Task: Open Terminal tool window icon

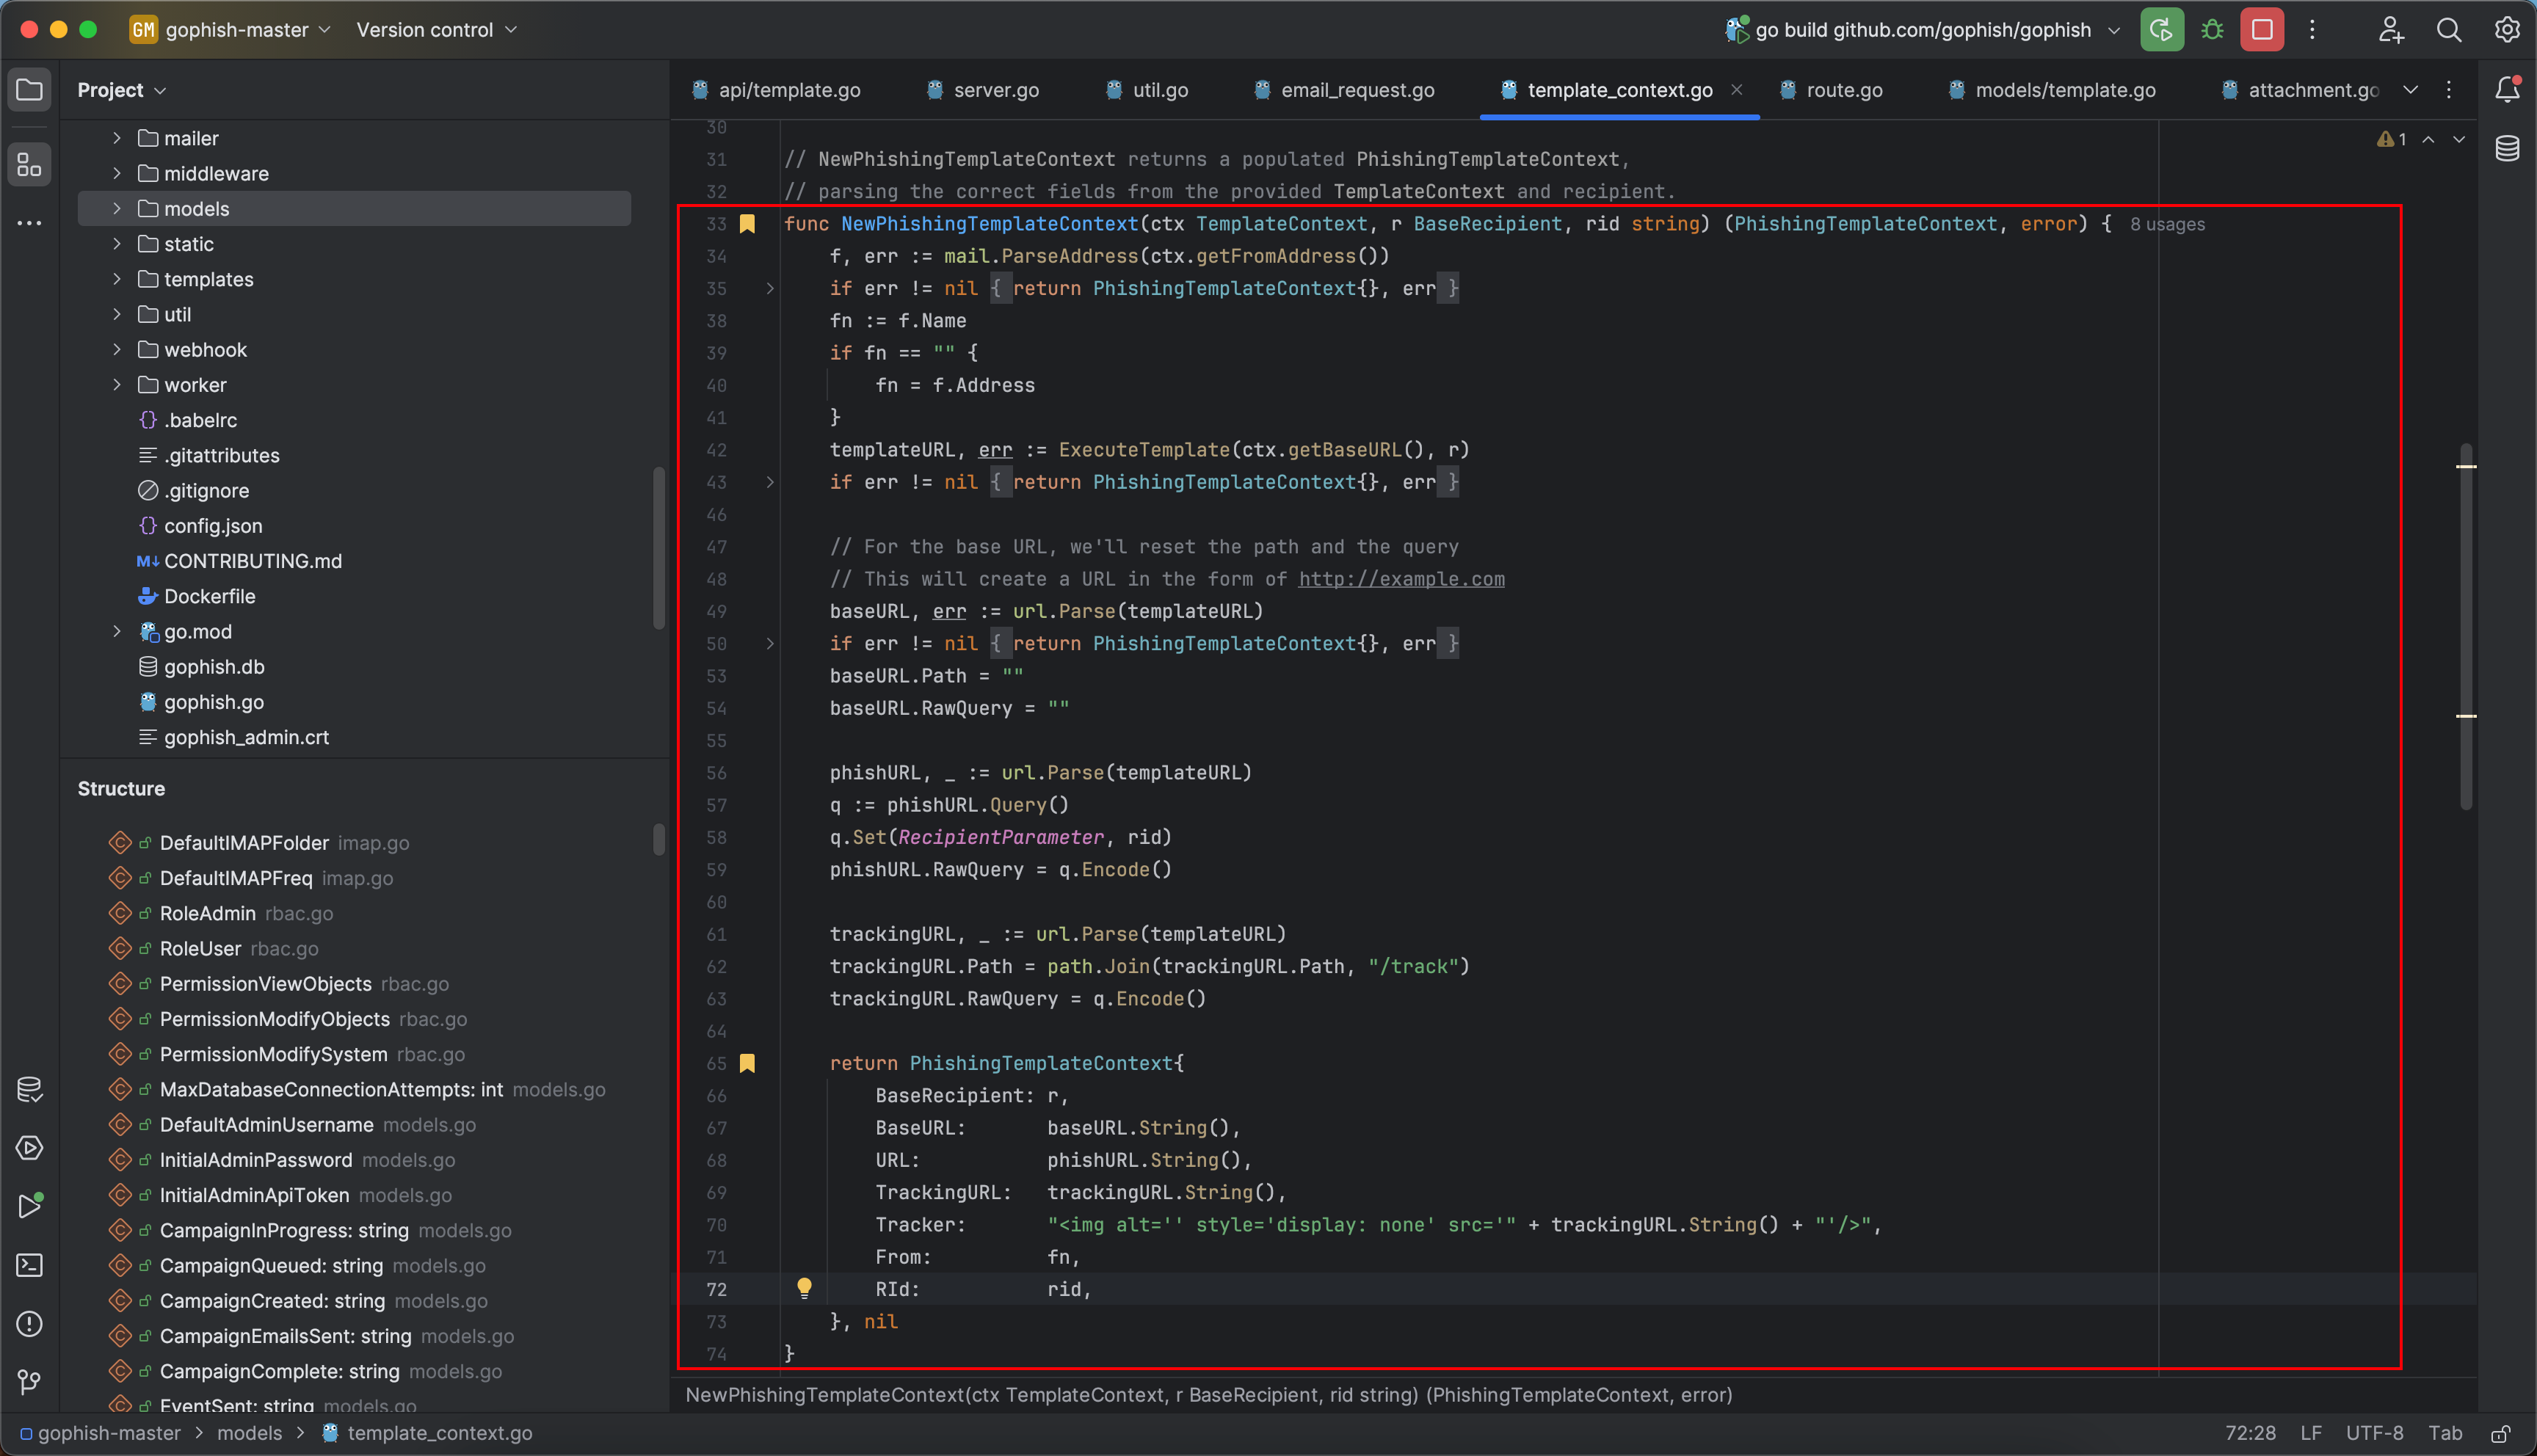Action: click(x=29, y=1265)
